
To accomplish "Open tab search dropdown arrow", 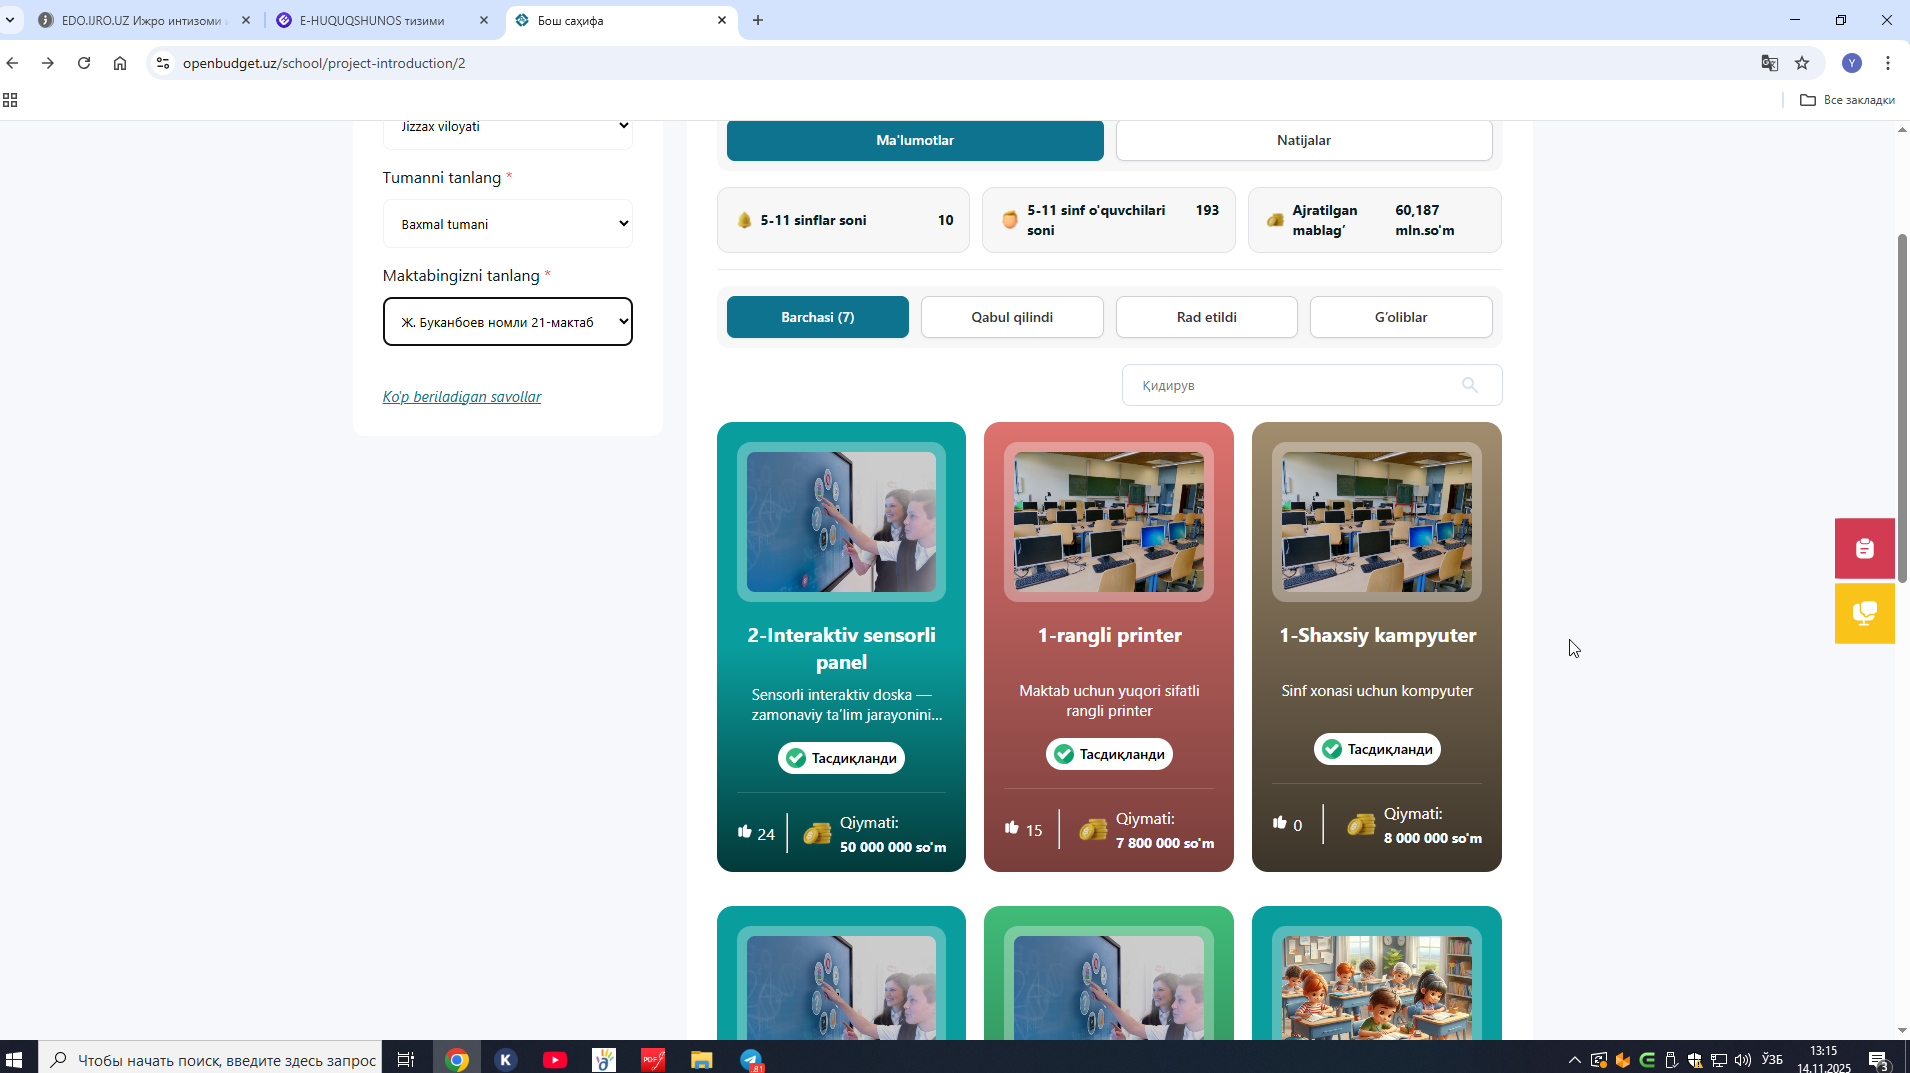I will (x=10, y=20).
